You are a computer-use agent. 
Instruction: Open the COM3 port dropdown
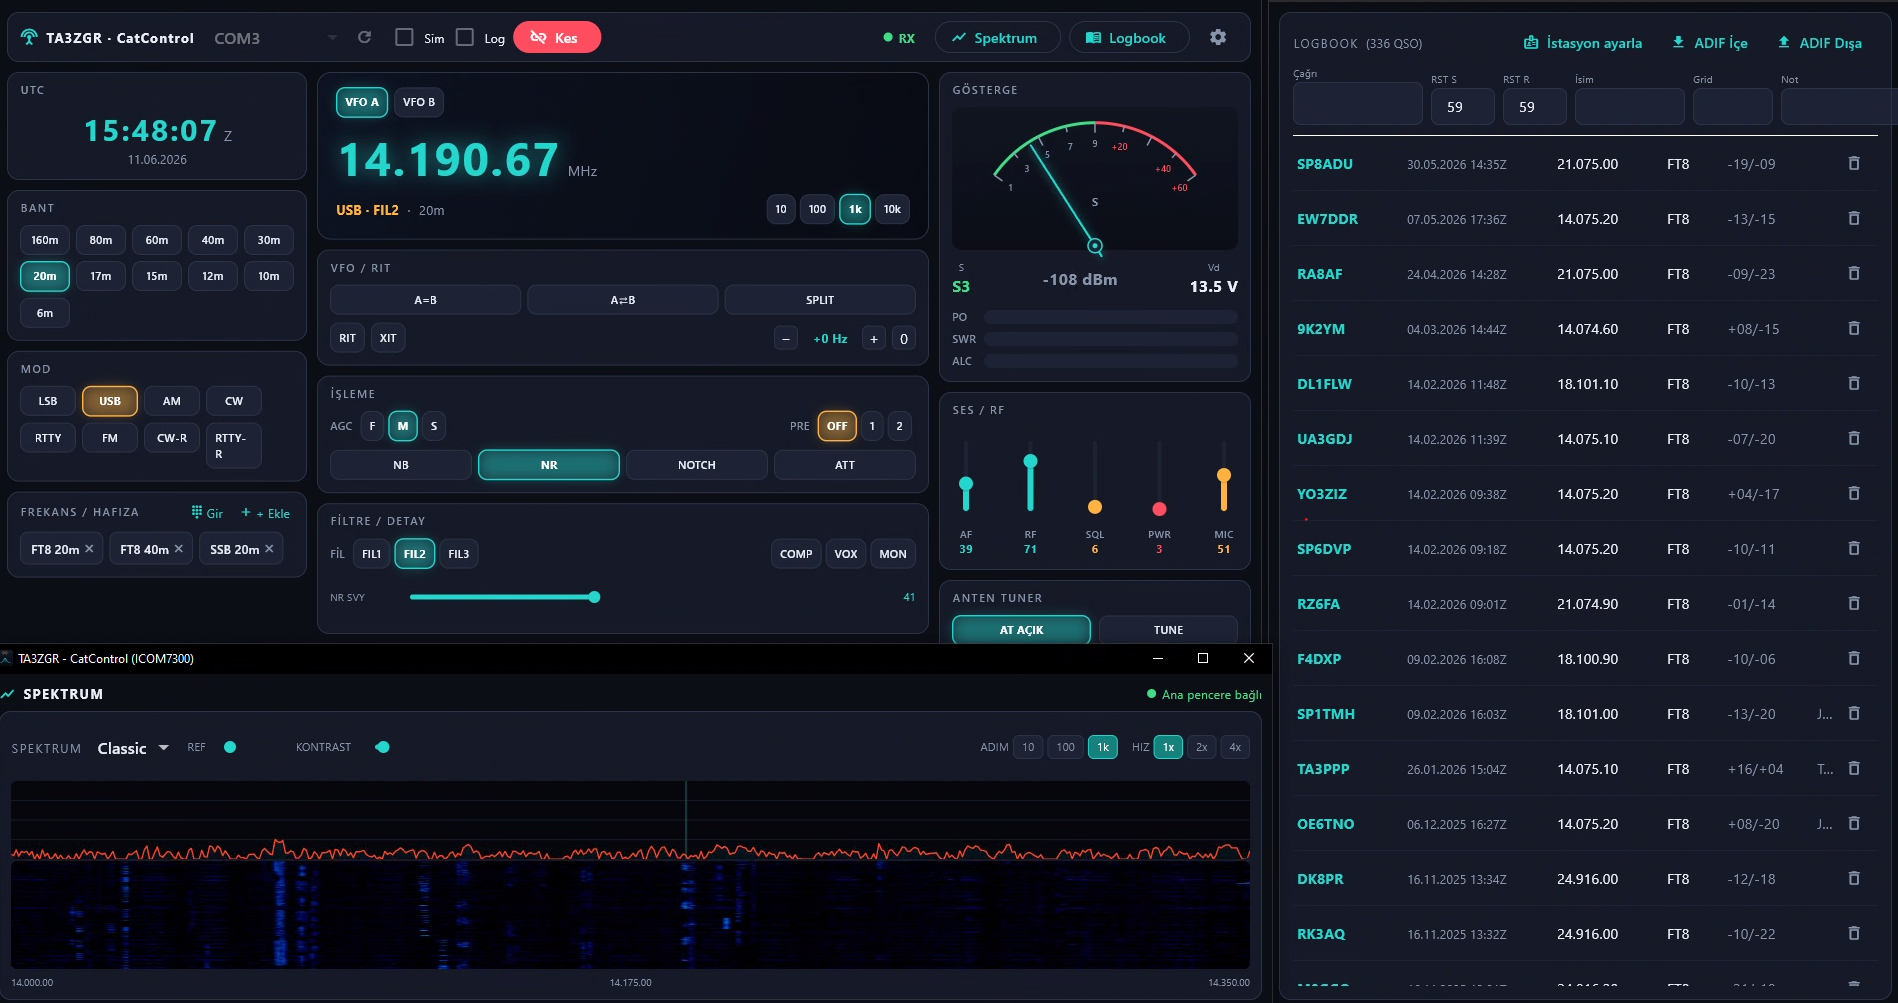274,38
